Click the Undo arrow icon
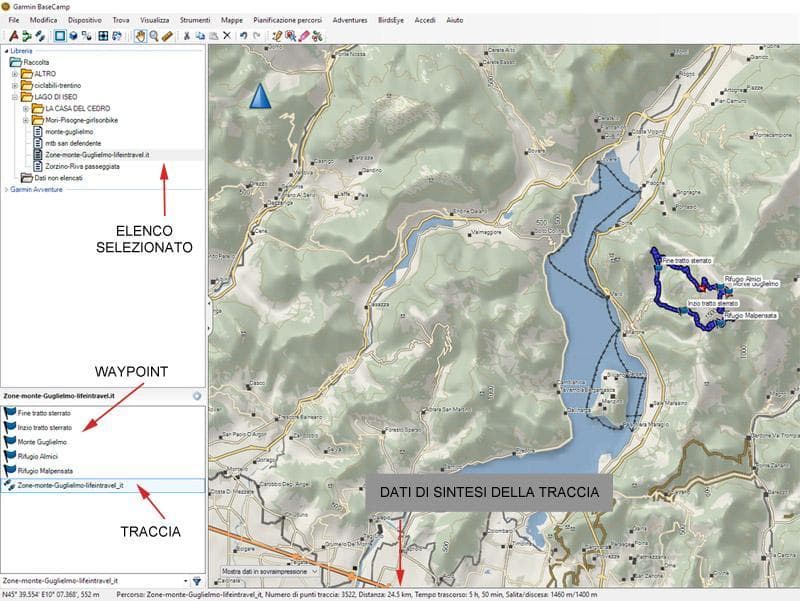This screenshot has width=800, height=601. pos(243,36)
